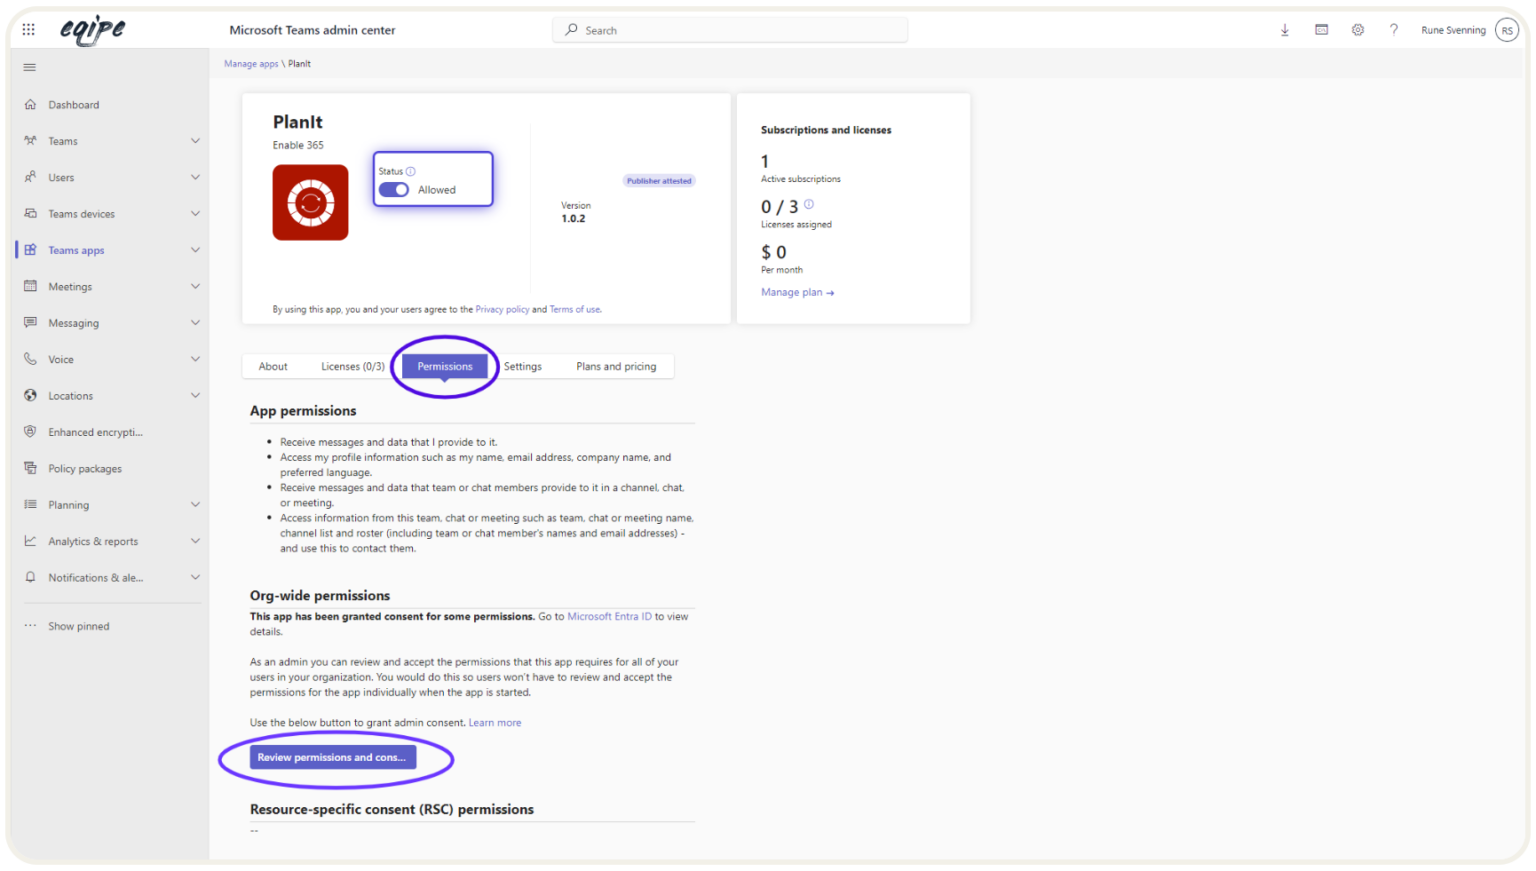Click Review permissions and consent

tap(333, 757)
